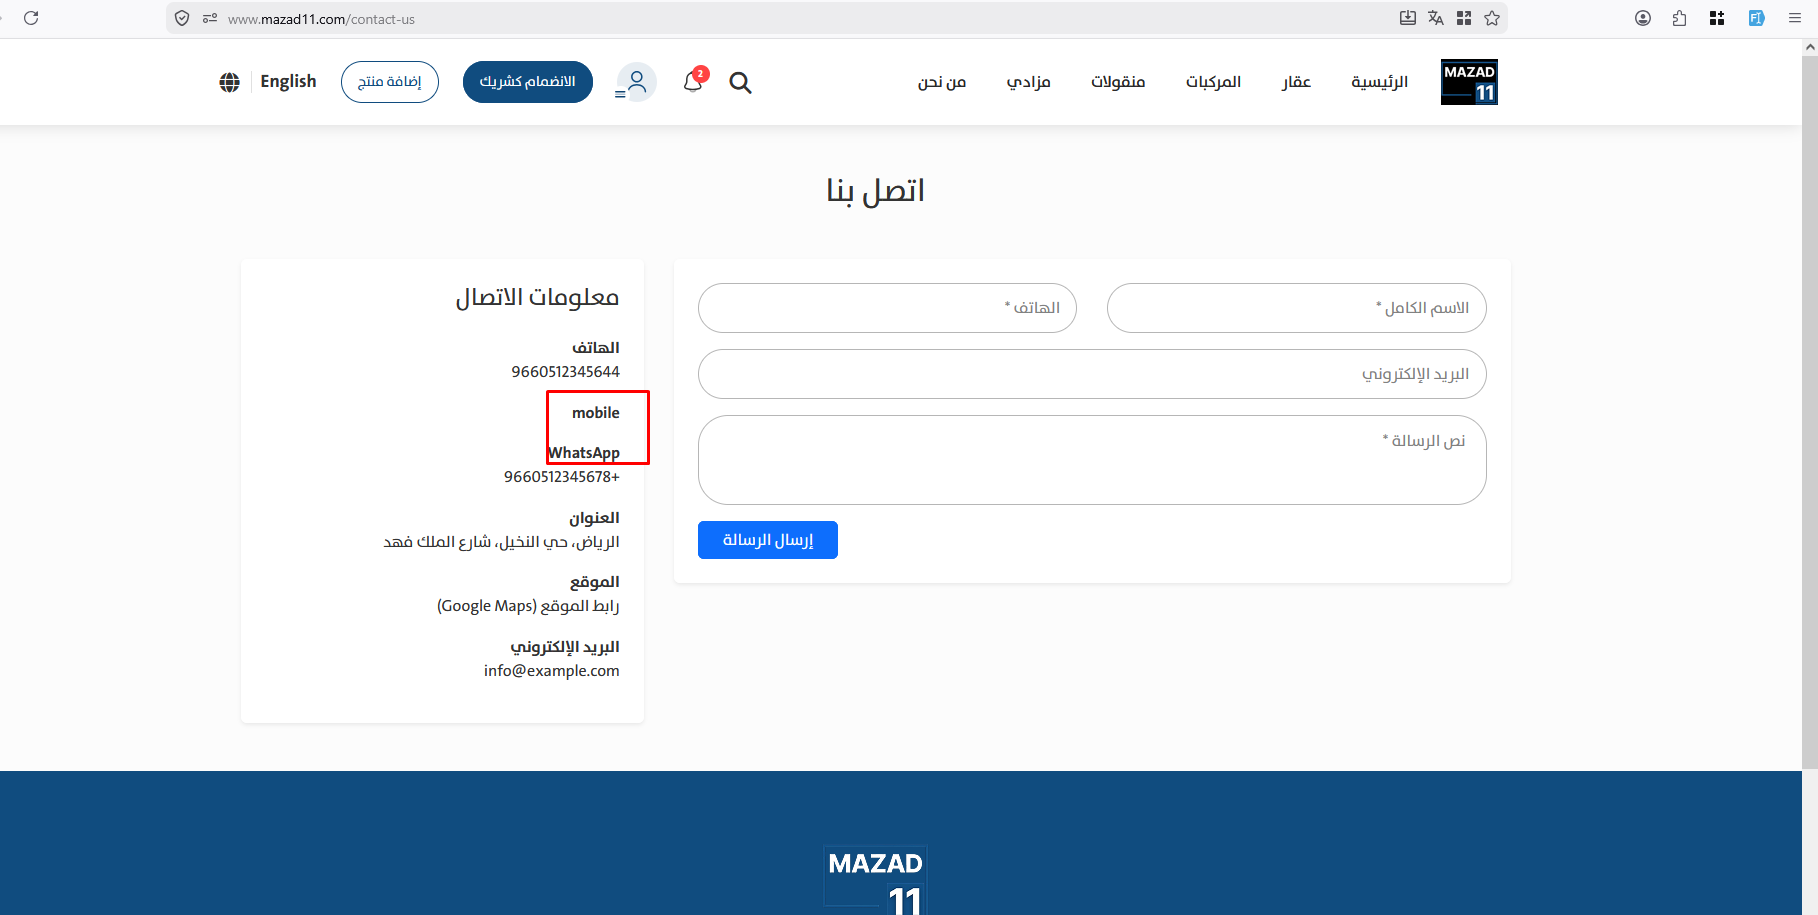Send the message with the إرسال الرسالة button

(x=768, y=540)
